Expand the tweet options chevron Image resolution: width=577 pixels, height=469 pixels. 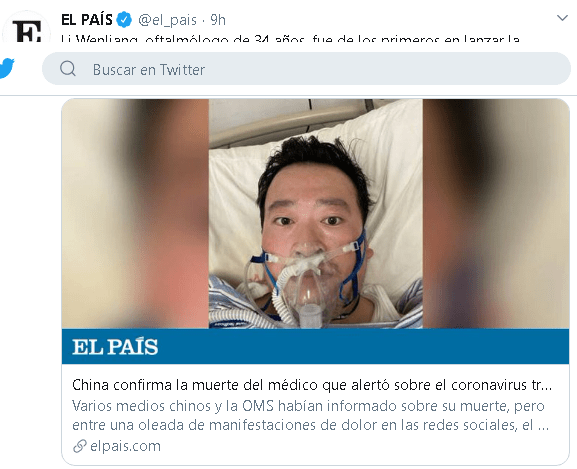(x=562, y=18)
